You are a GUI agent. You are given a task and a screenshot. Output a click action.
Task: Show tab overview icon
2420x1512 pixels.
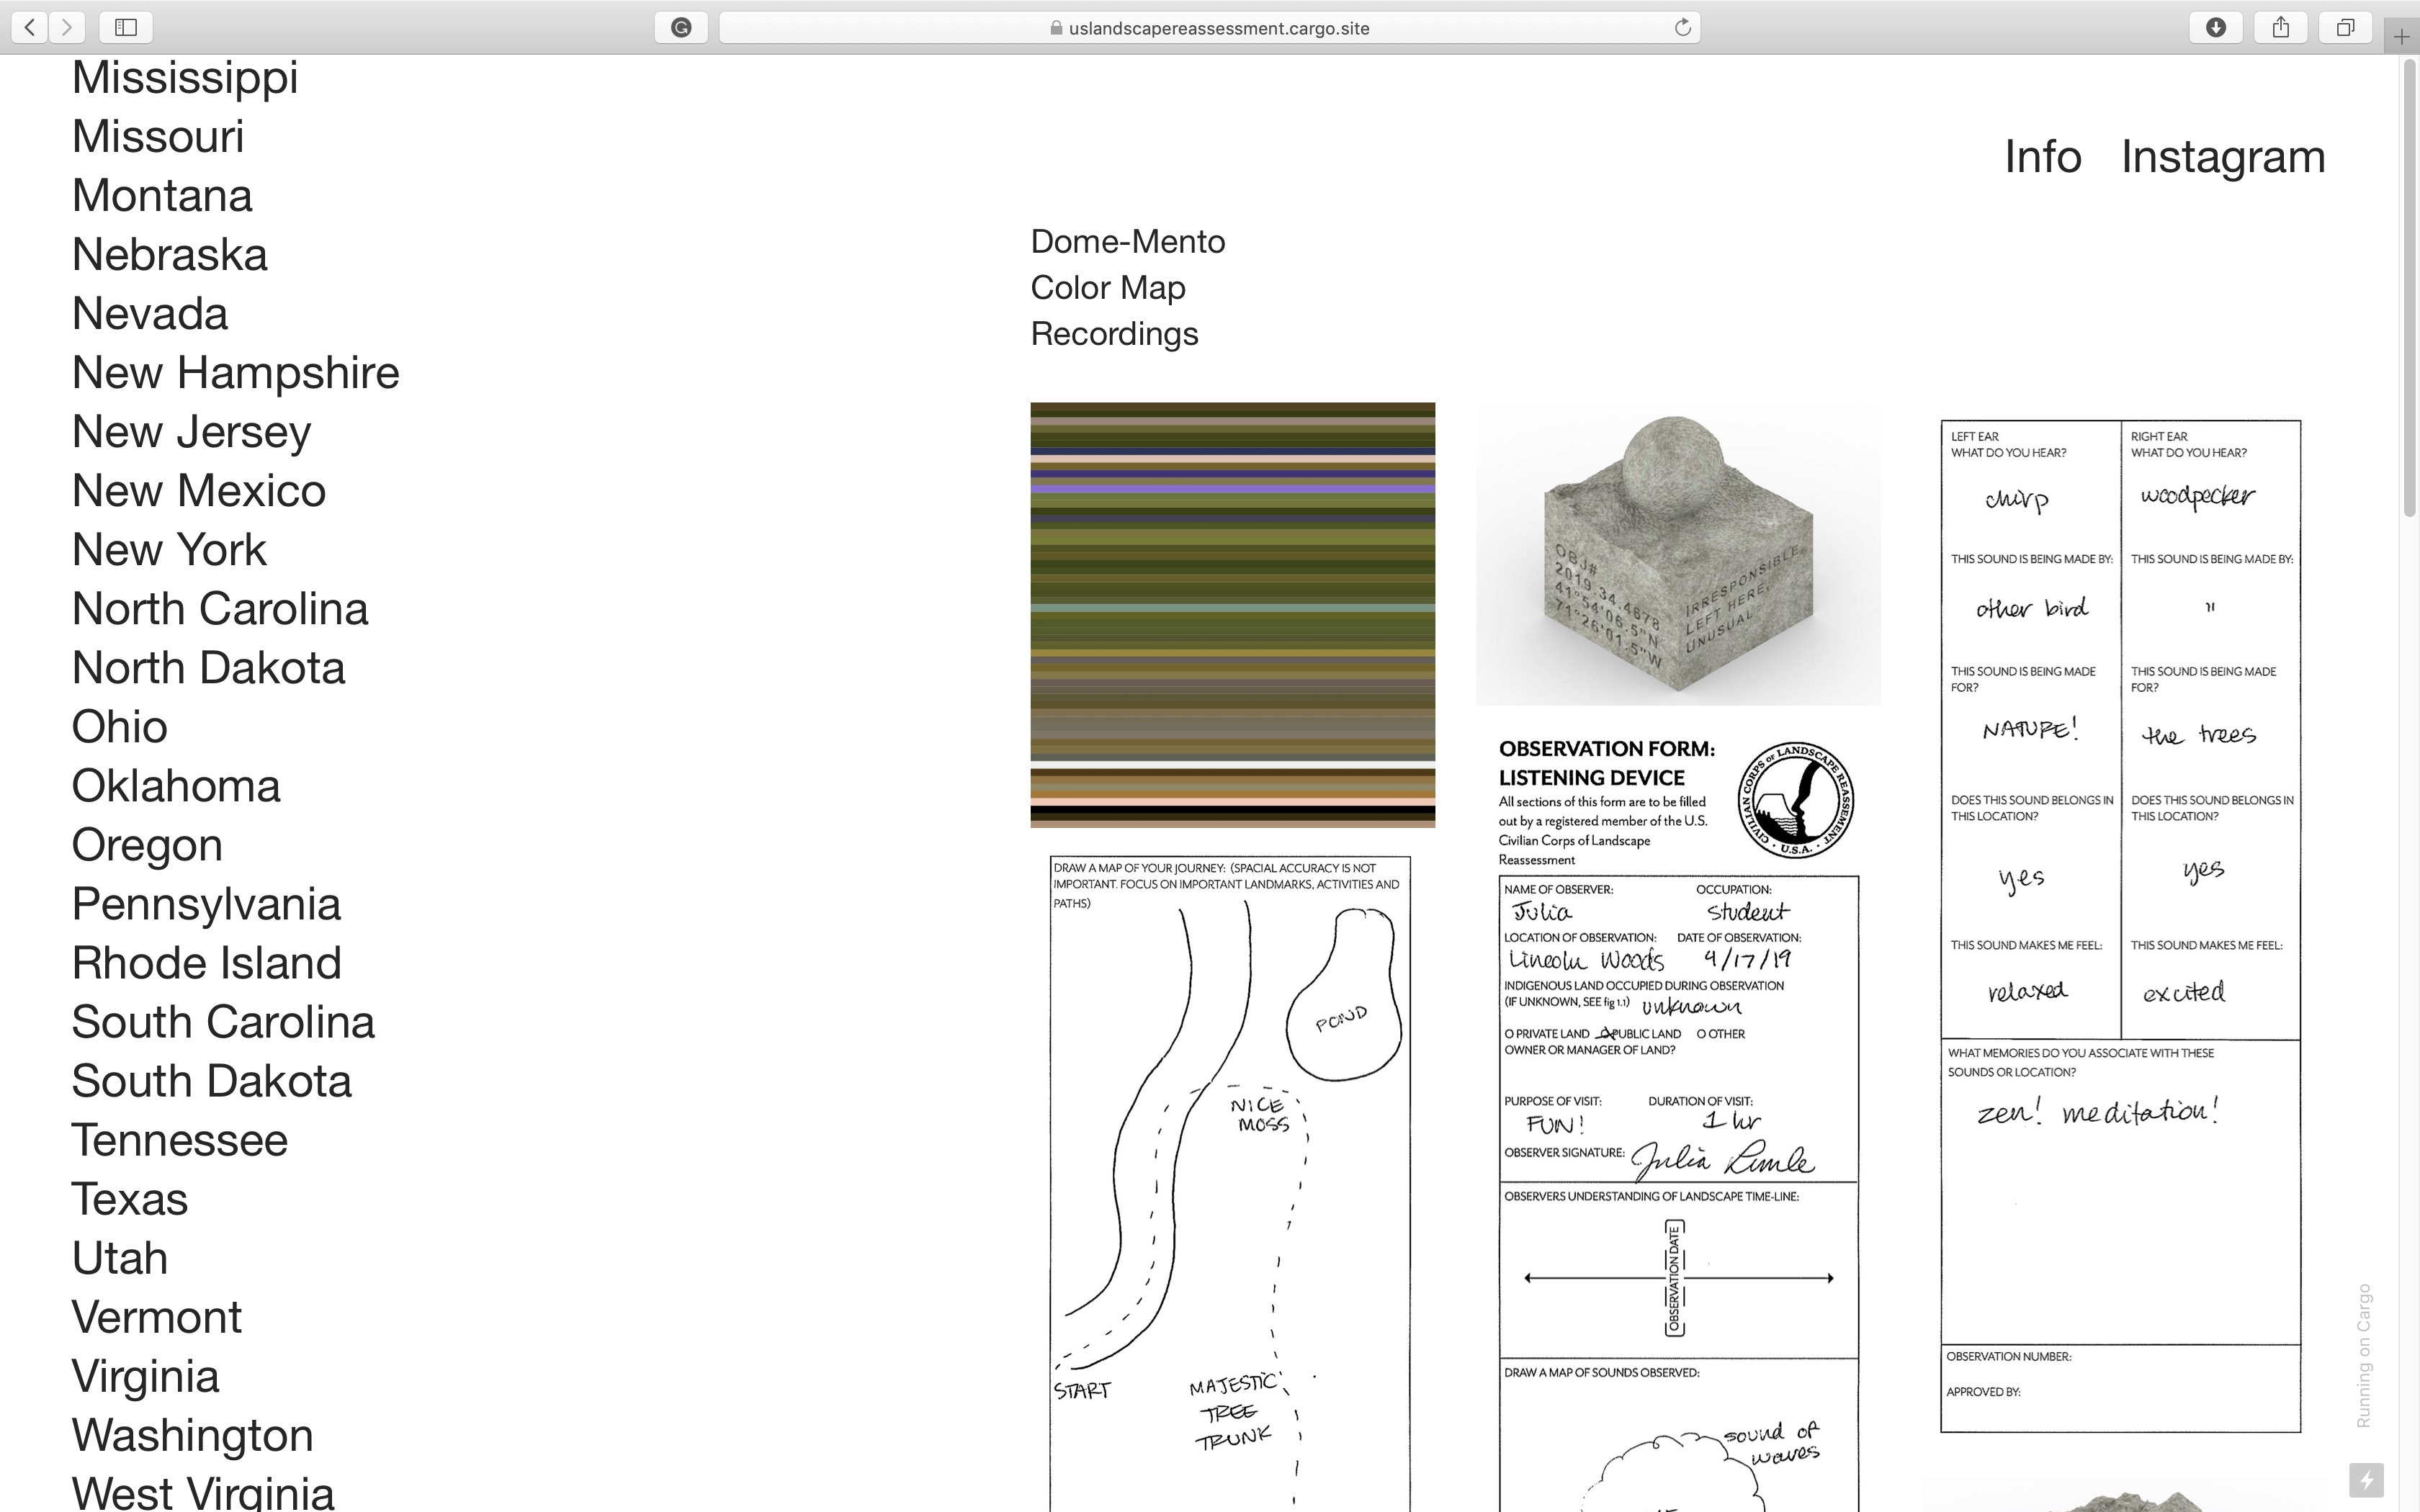2345,27
